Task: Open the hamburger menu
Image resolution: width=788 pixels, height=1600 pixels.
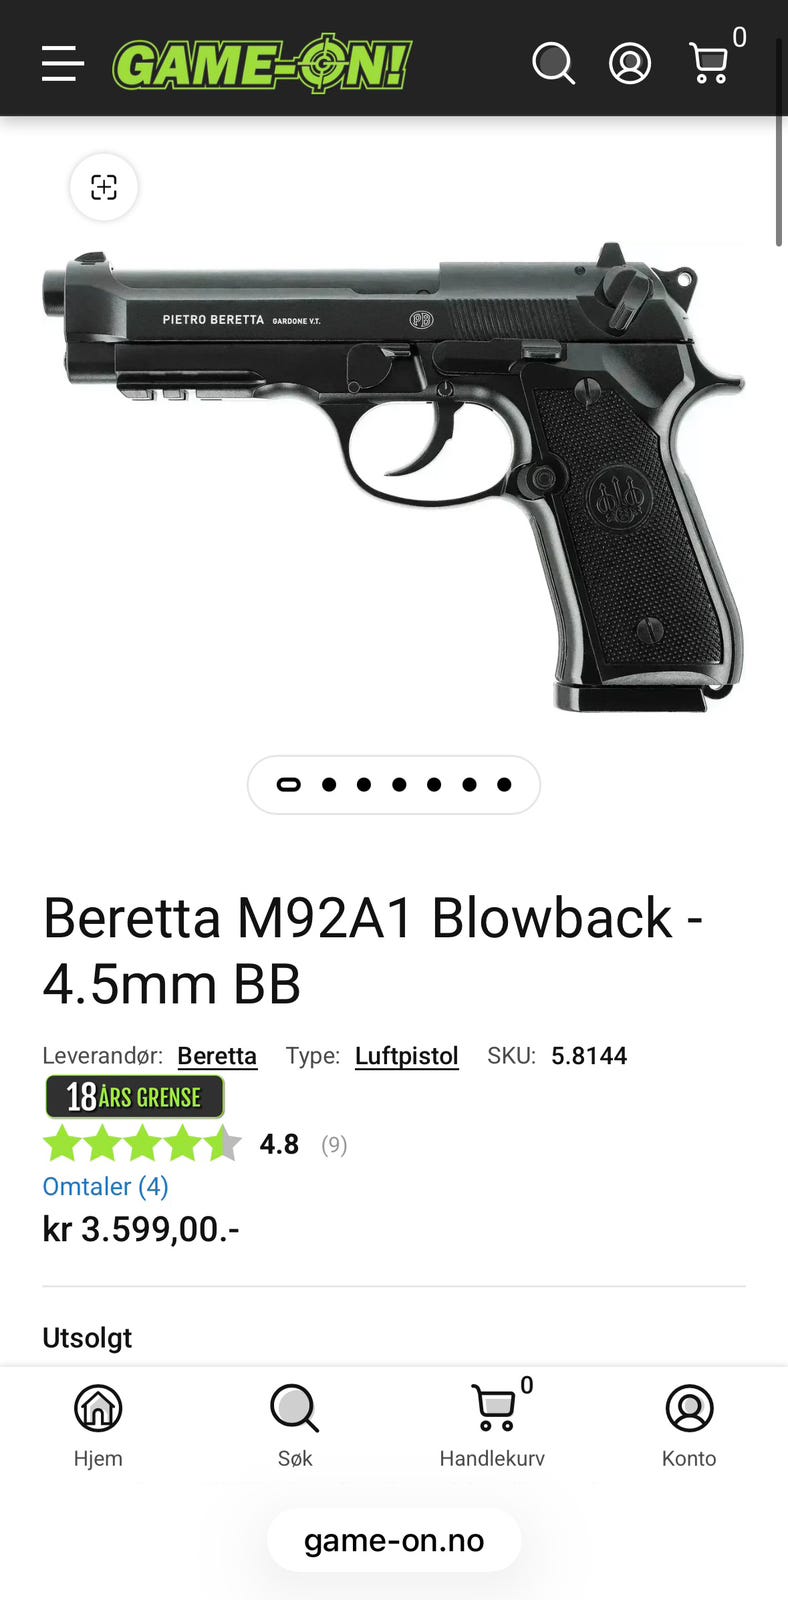Action: coord(62,63)
